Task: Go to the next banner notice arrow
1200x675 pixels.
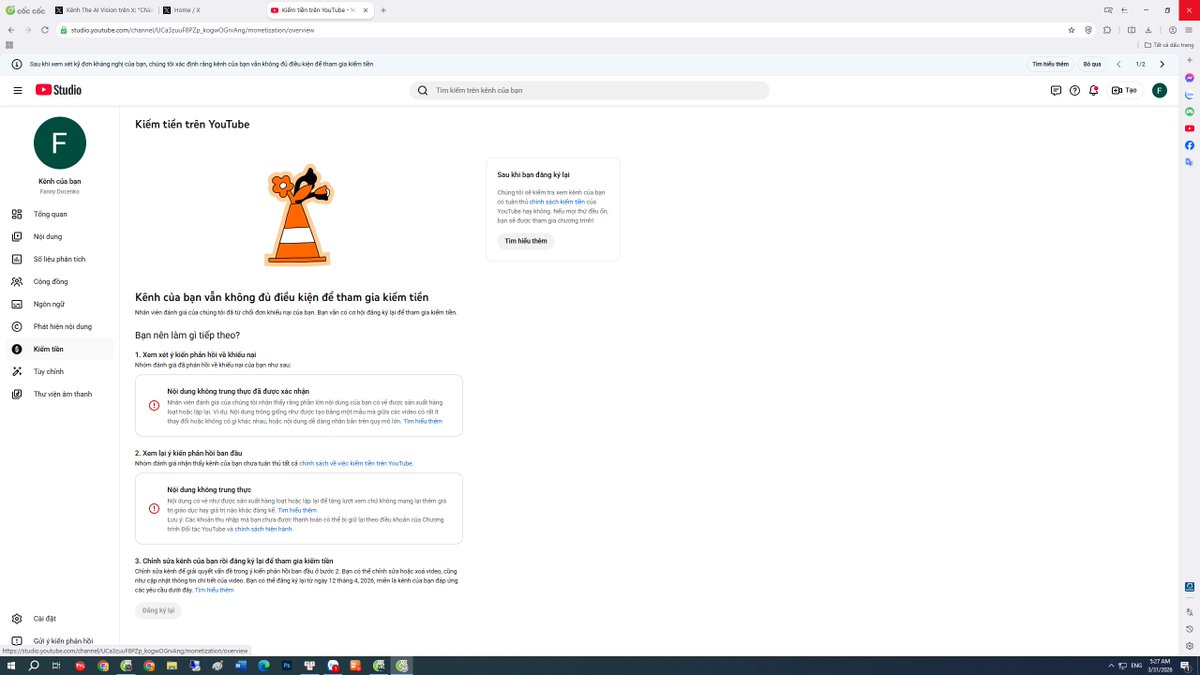Action: [1161, 64]
